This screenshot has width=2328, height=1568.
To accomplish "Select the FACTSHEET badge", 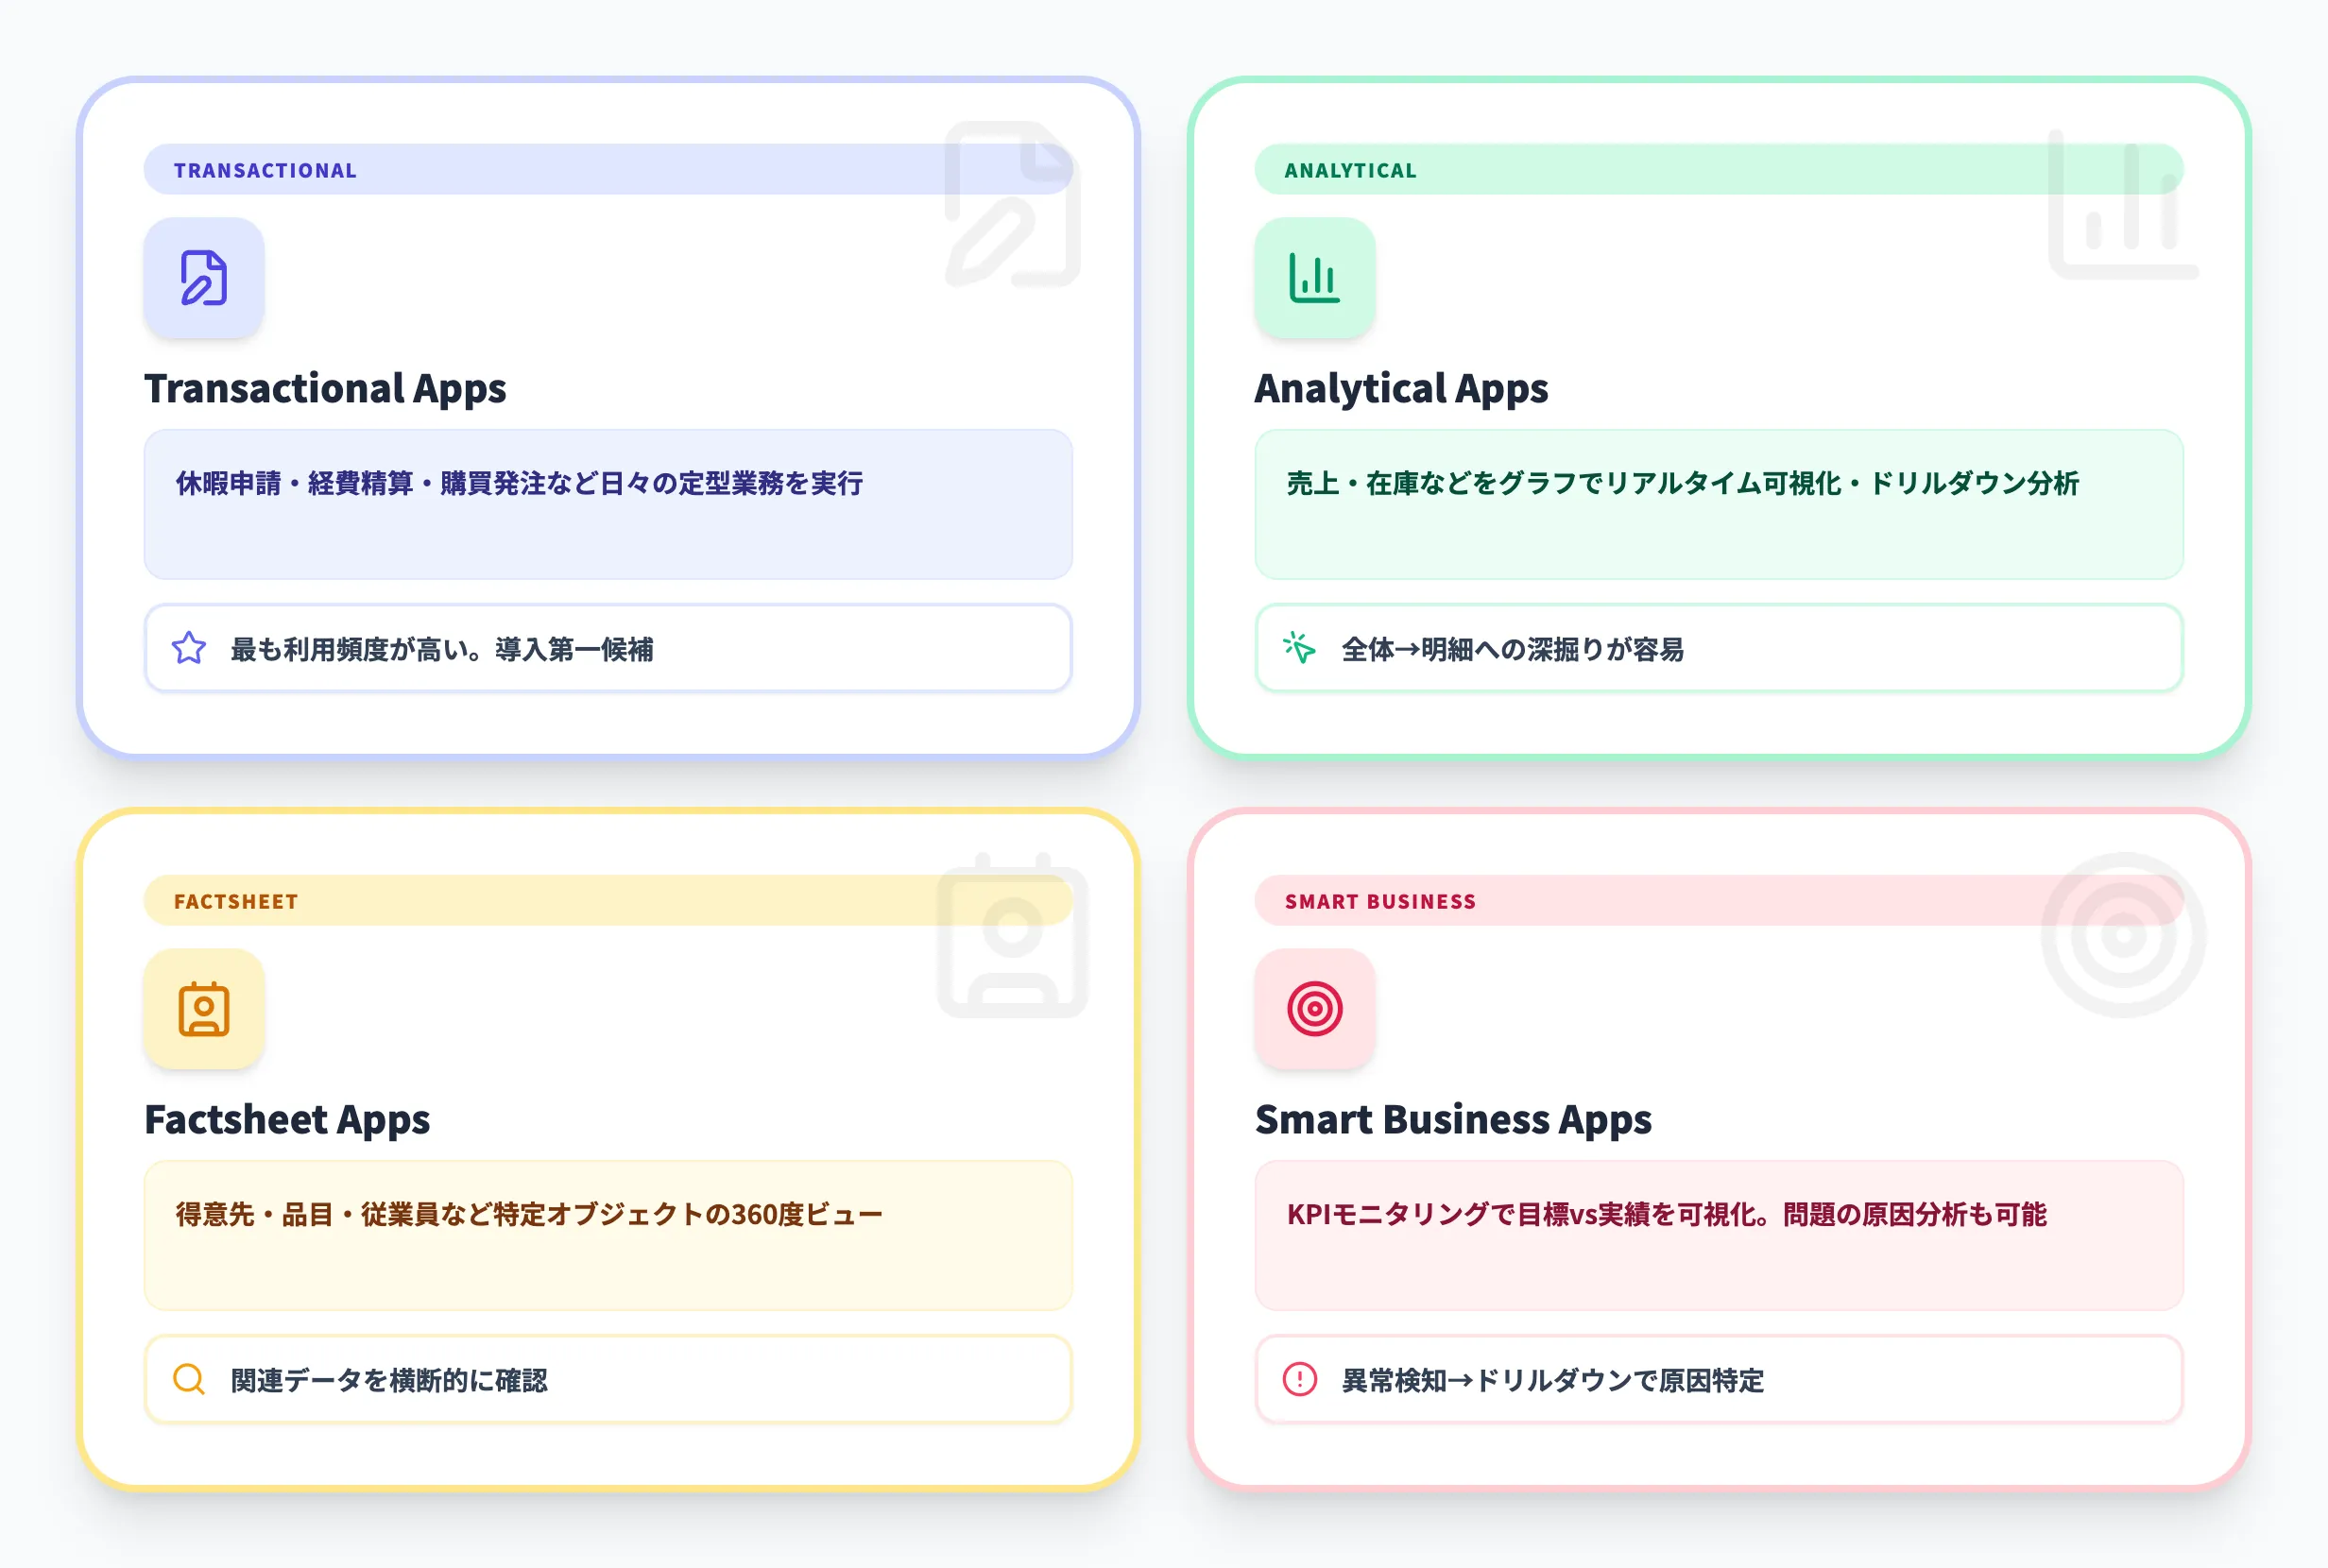I will click(x=235, y=900).
